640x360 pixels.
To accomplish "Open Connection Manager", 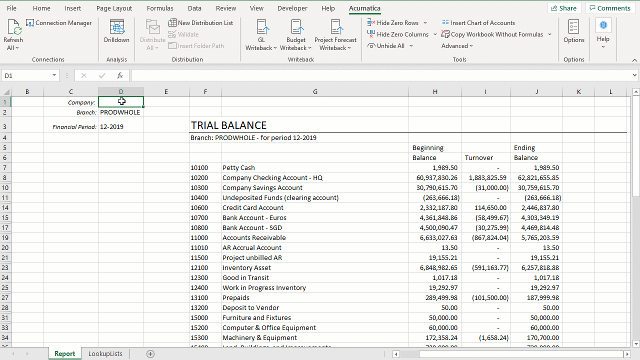I will click(x=59, y=23).
